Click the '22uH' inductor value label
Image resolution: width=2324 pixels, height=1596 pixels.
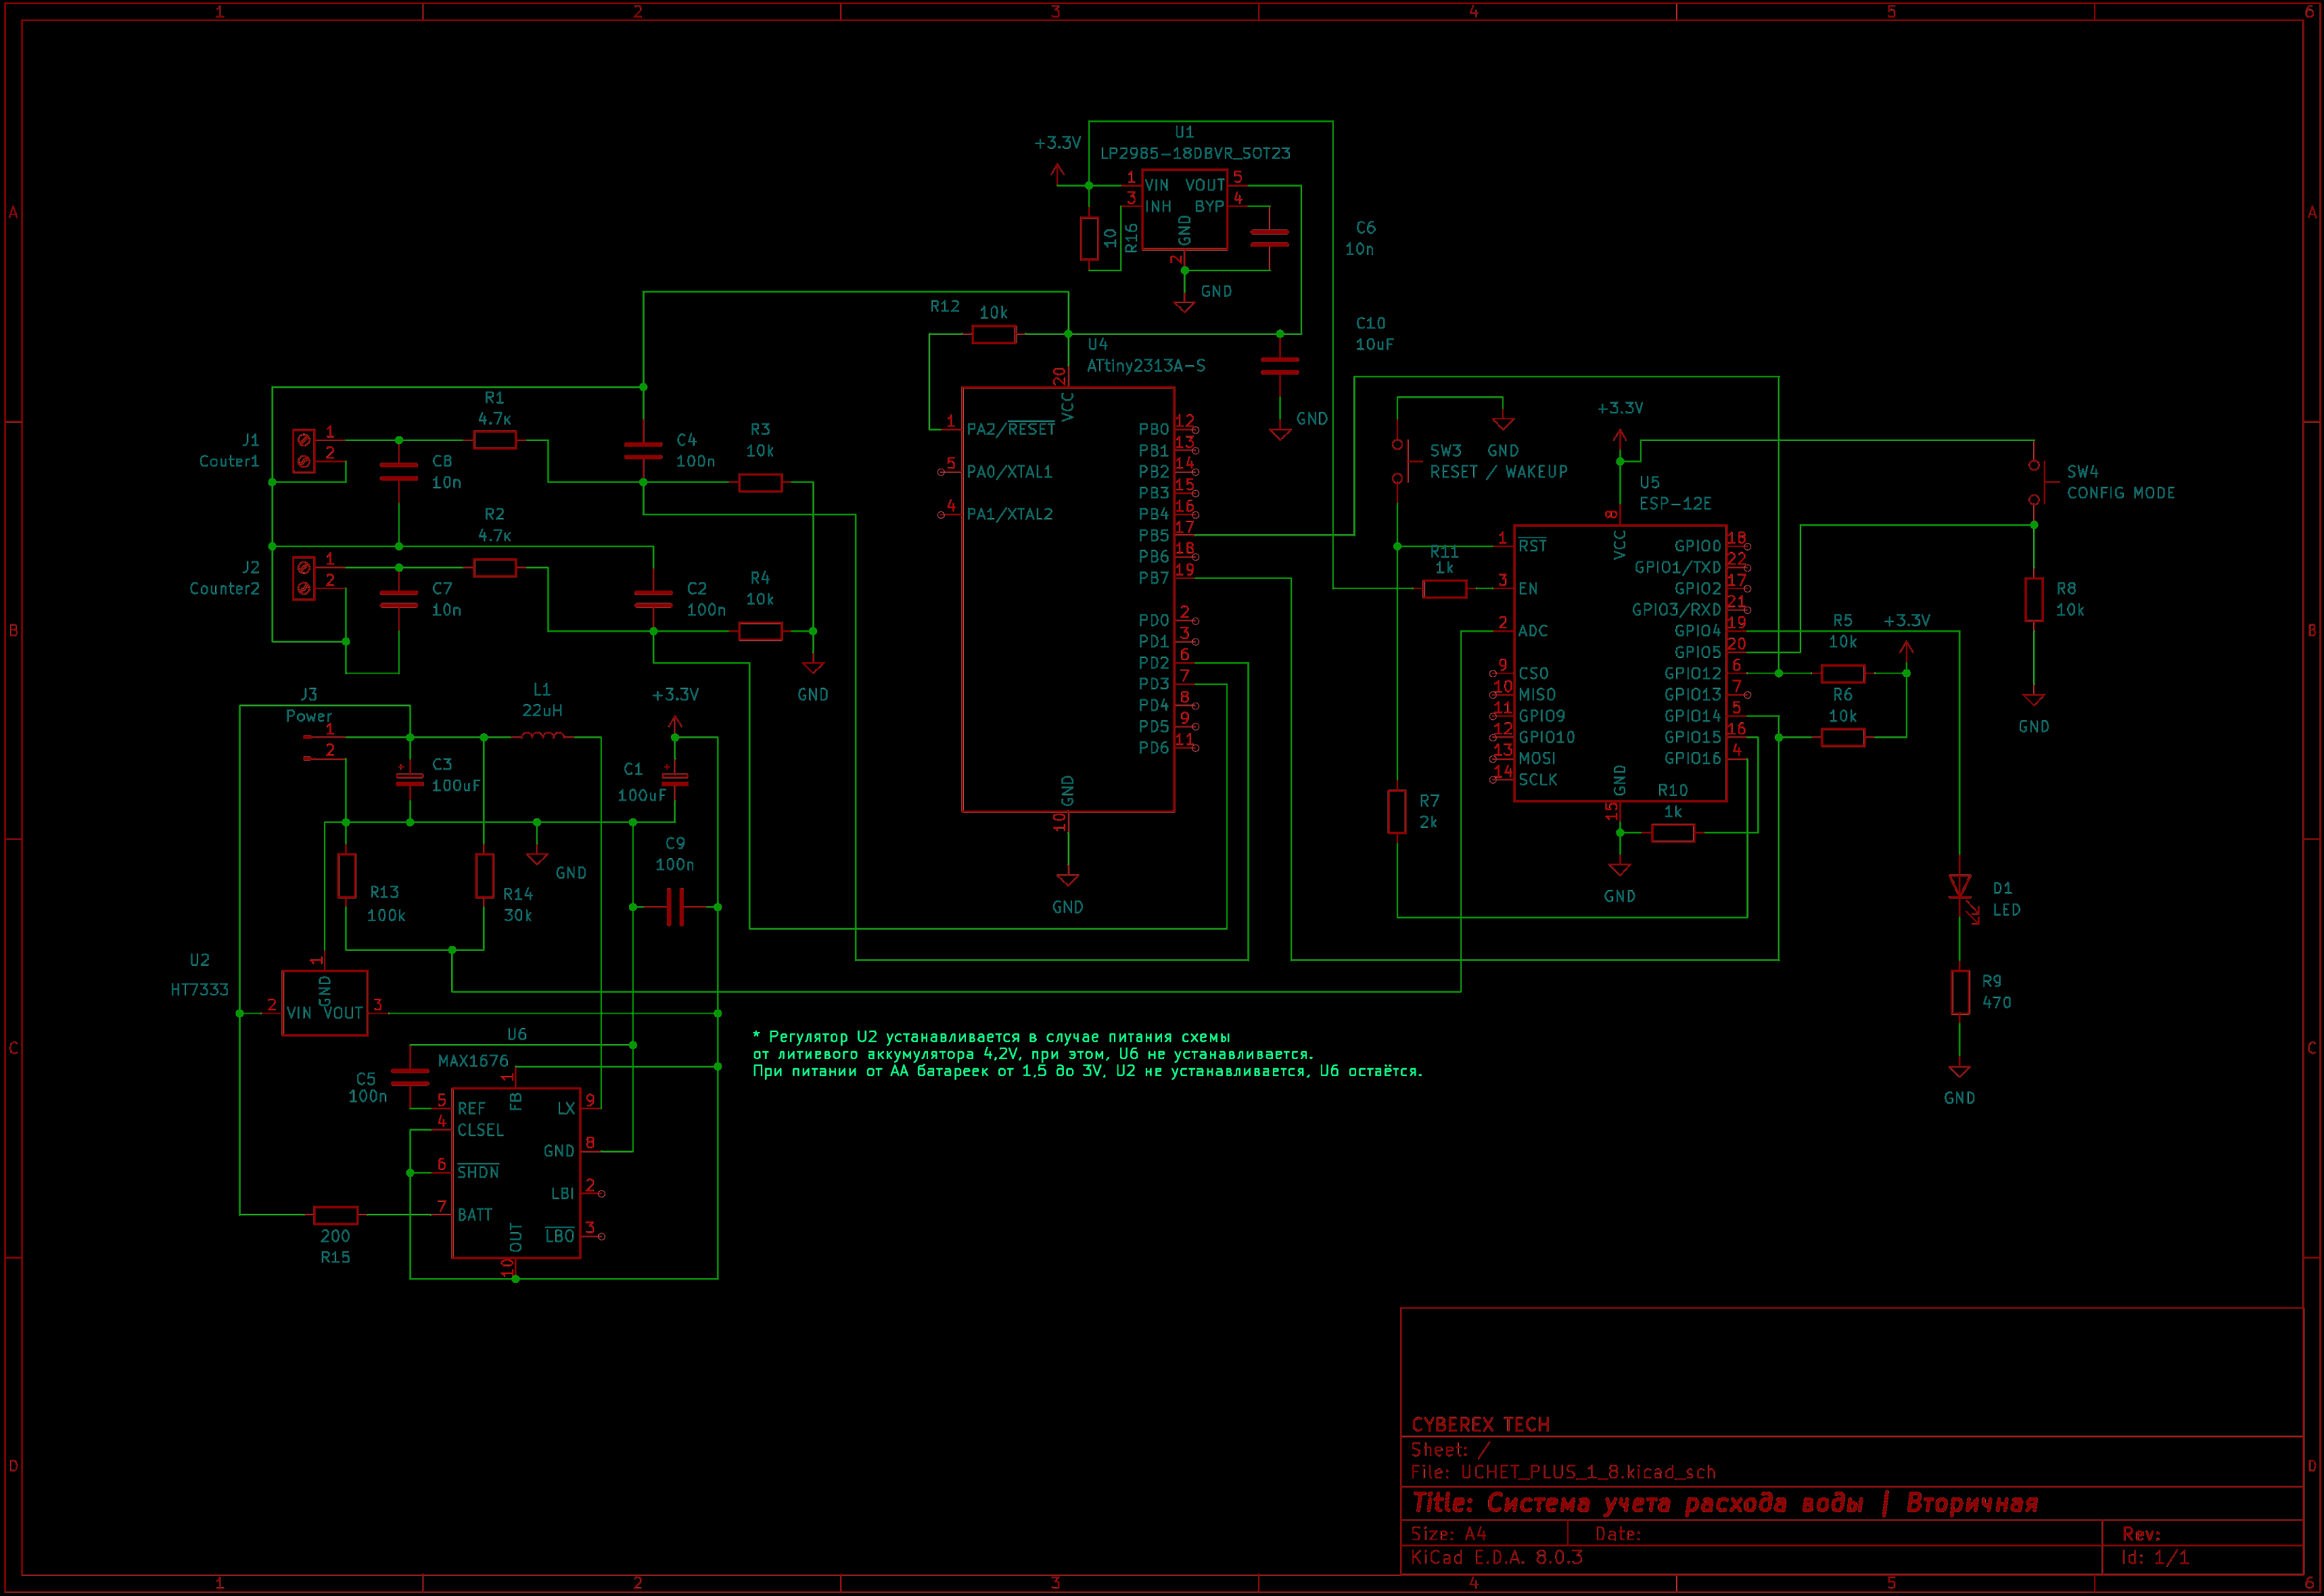542,710
